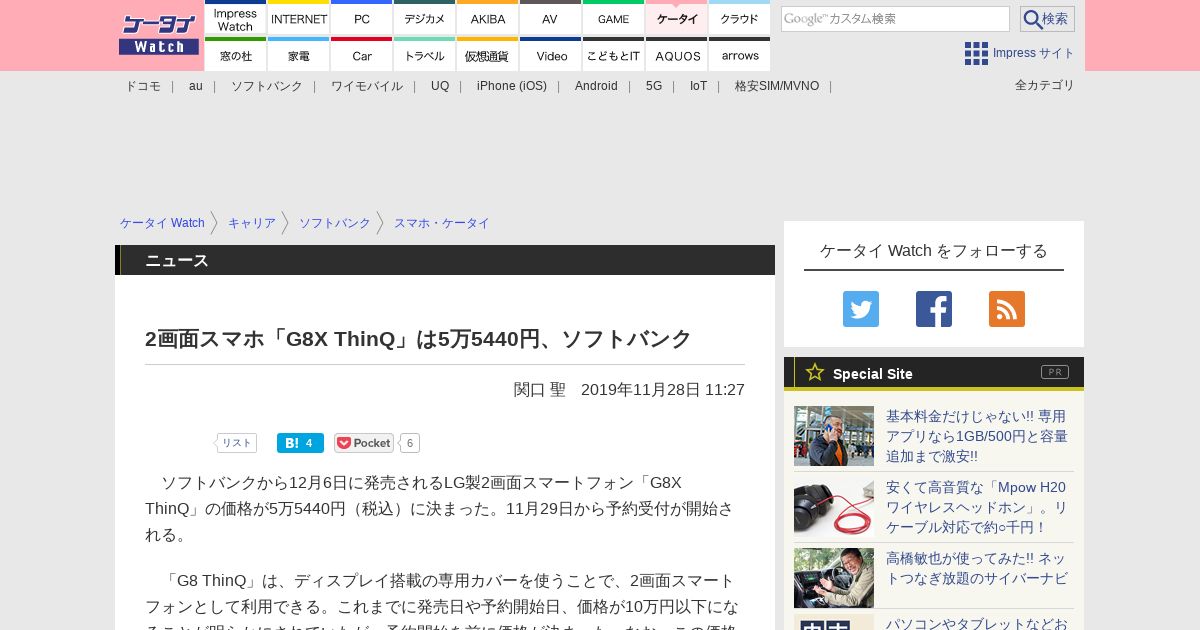Click スマホ・ケータイ breadcrumb link
This screenshot has height=630, width=1200.
442,223
